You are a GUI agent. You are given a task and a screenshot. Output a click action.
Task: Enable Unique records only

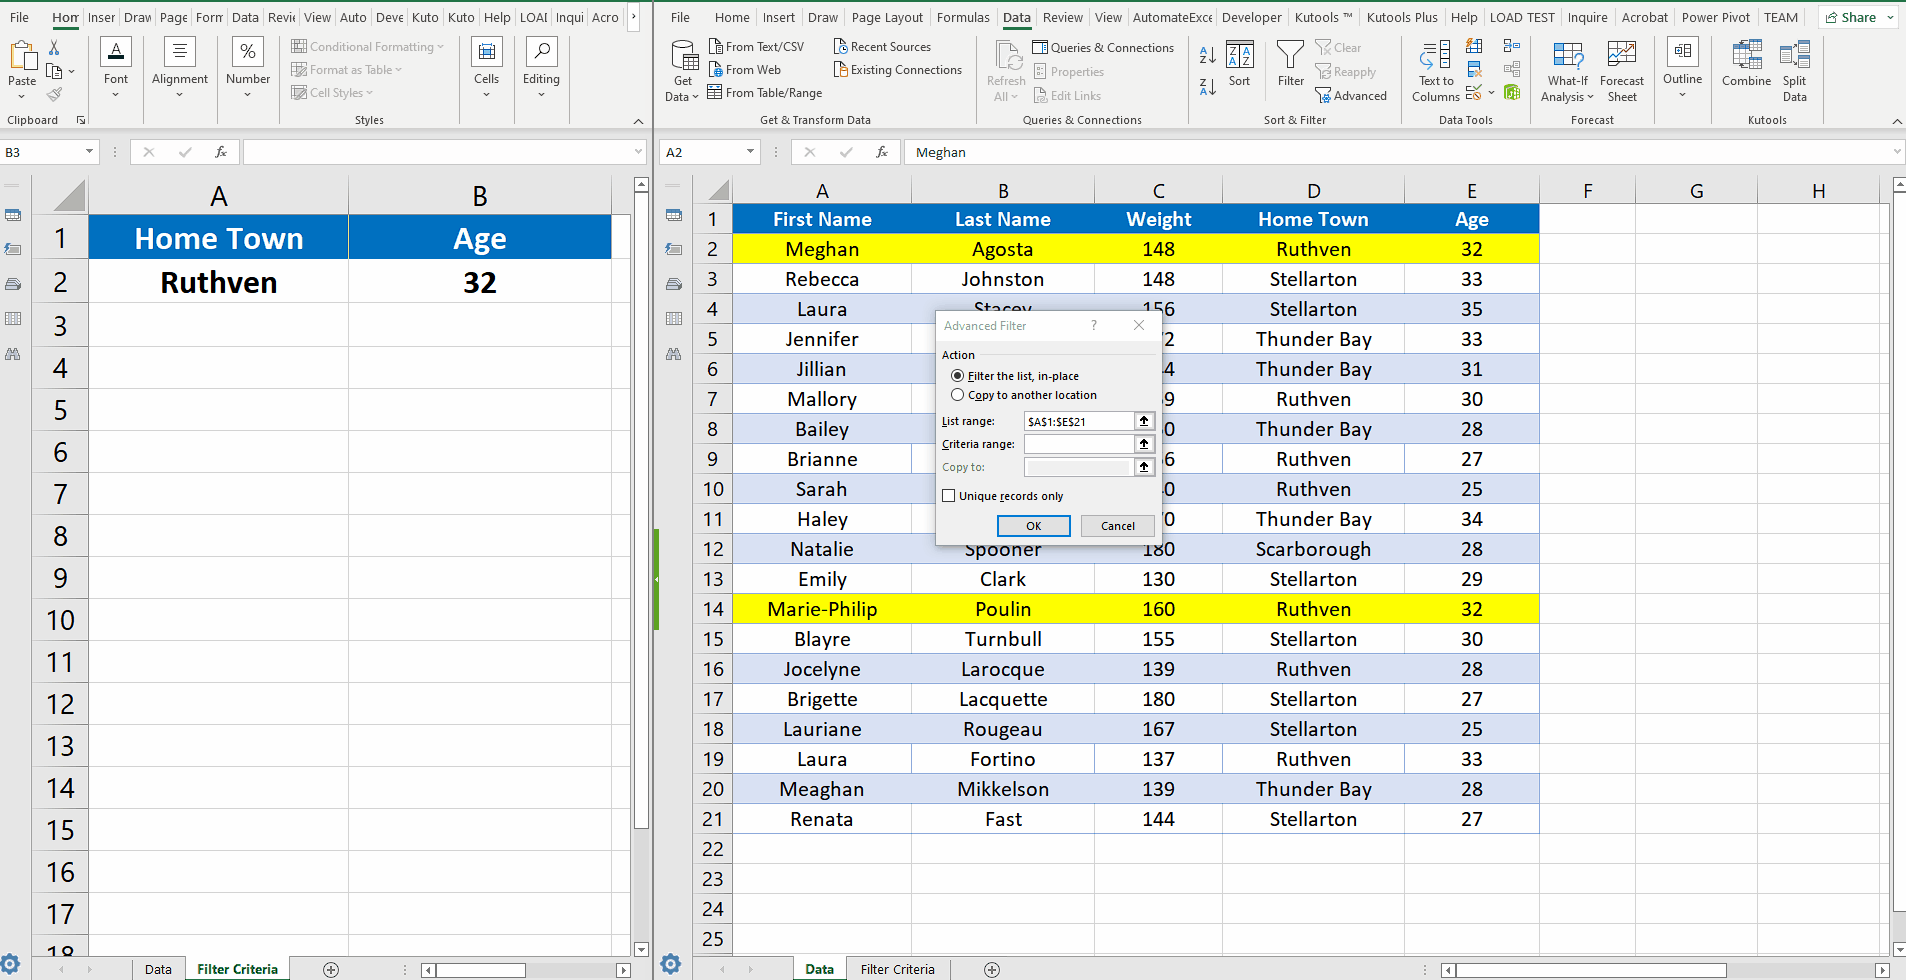tap(948, 495)
